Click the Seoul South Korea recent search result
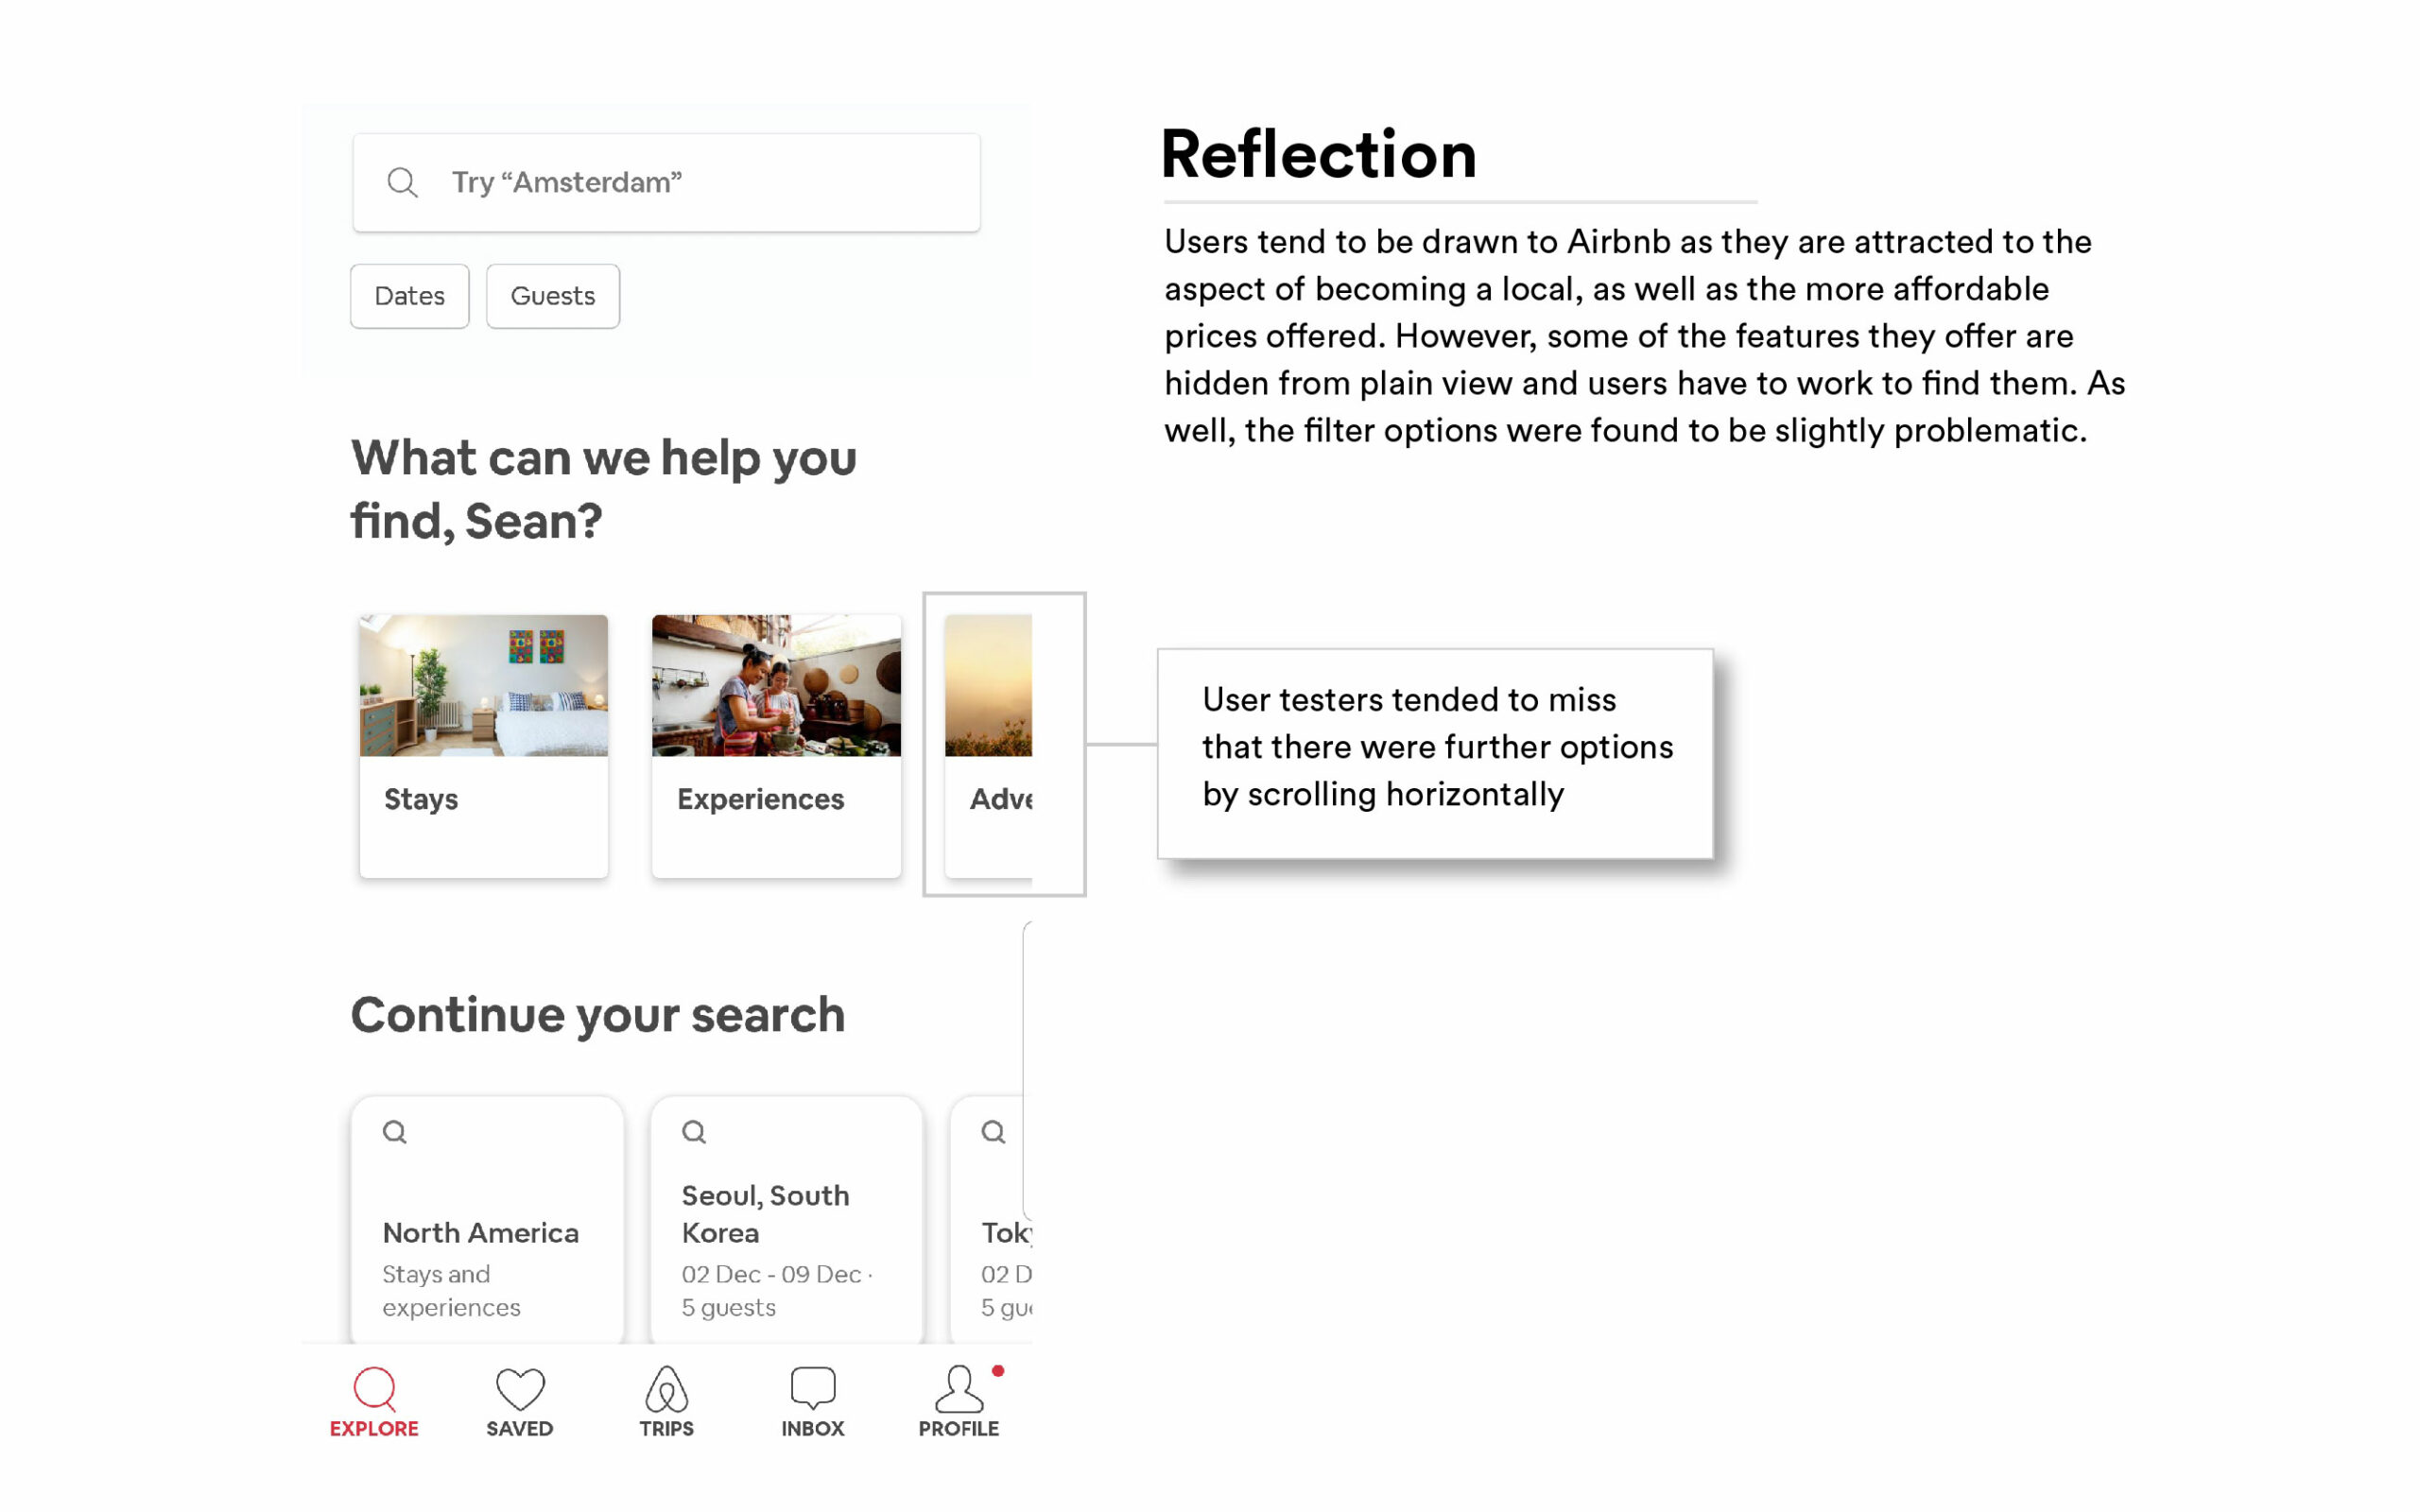 (787, 1214)
